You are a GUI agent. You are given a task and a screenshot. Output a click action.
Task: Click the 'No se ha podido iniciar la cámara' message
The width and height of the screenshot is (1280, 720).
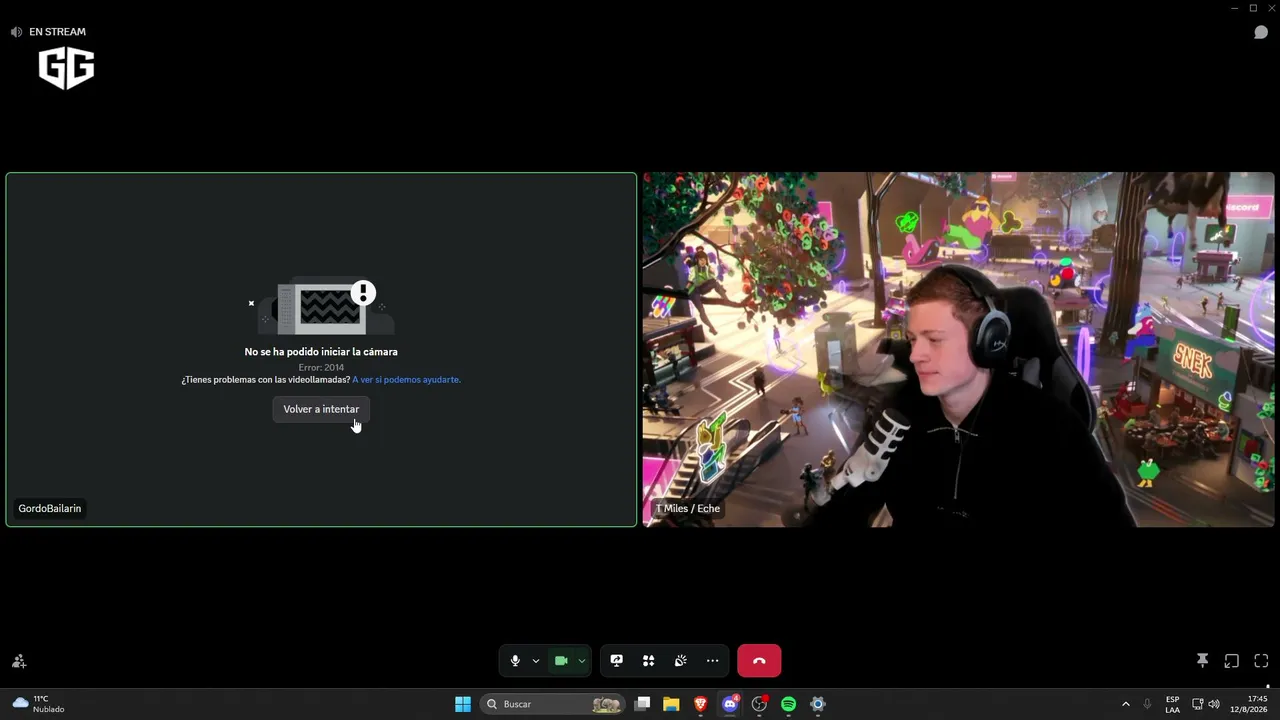point(321,352)
